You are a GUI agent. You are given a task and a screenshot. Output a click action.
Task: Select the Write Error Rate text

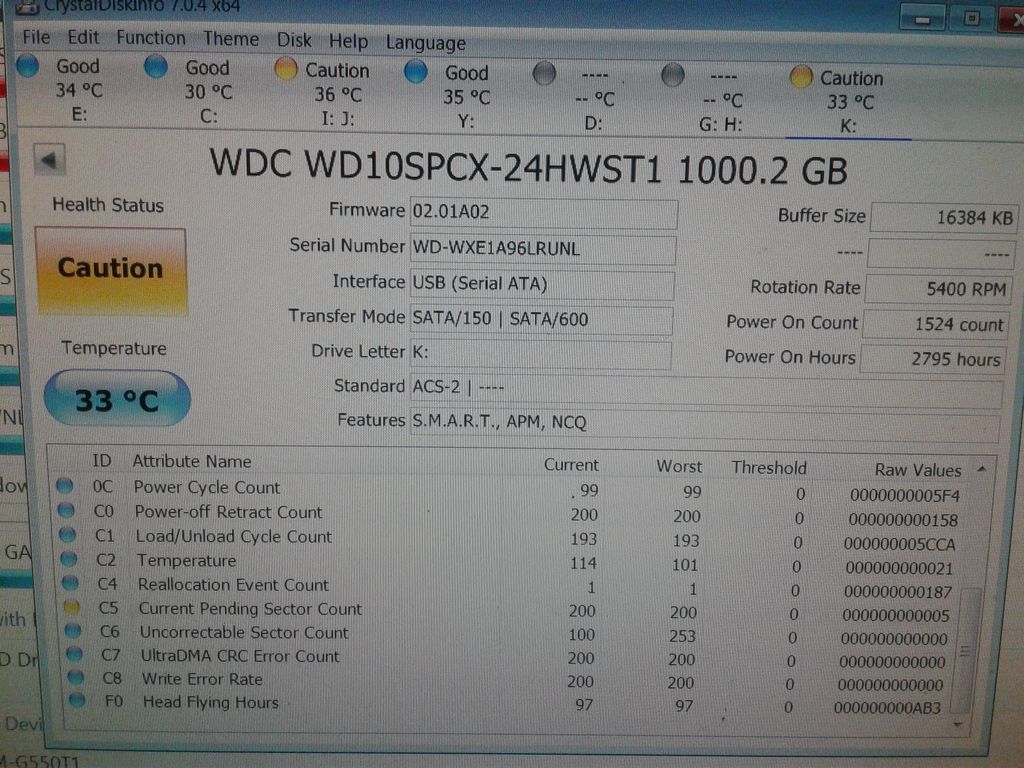tap(202, 679)
